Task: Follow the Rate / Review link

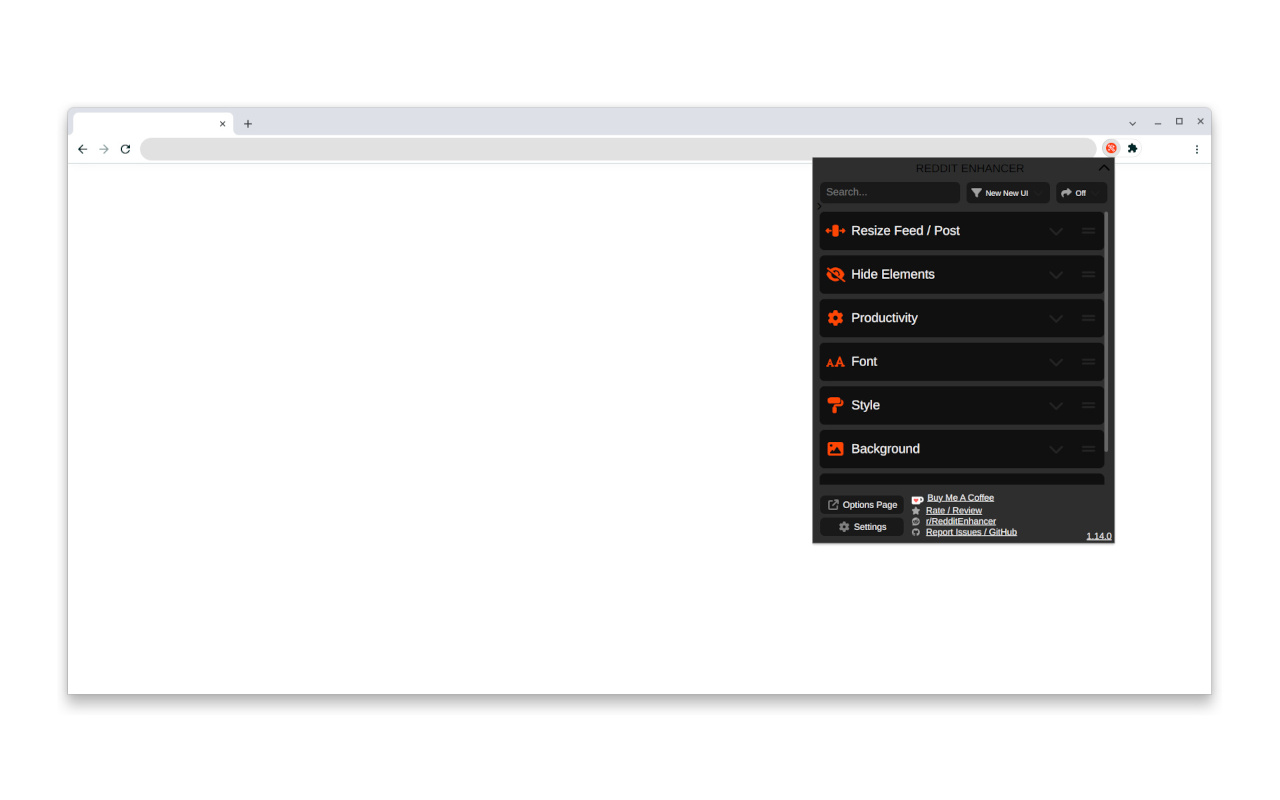Action: (954, 510)
